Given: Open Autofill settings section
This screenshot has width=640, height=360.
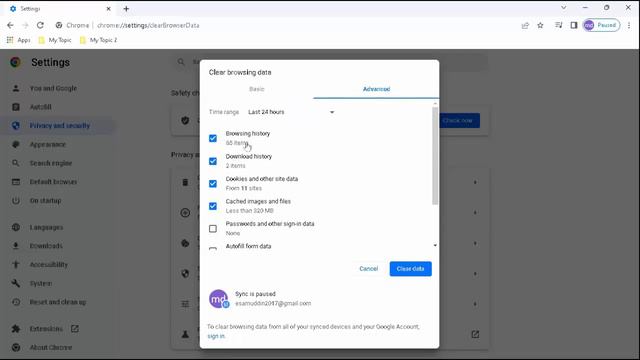Looking at the screenshot, I should (40, 107).
